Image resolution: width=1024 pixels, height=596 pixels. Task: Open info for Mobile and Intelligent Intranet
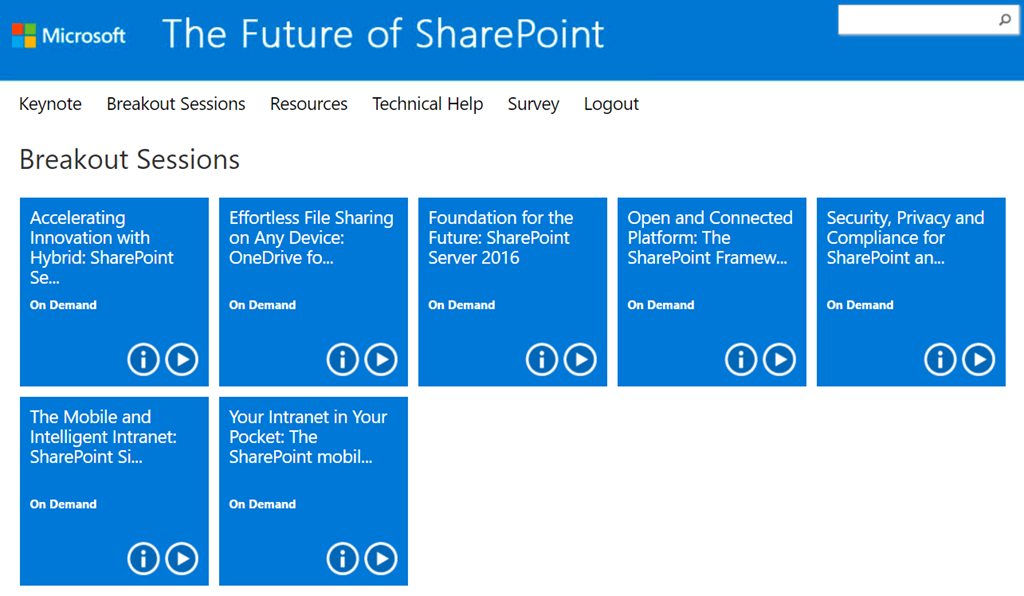tap(143, 558)
